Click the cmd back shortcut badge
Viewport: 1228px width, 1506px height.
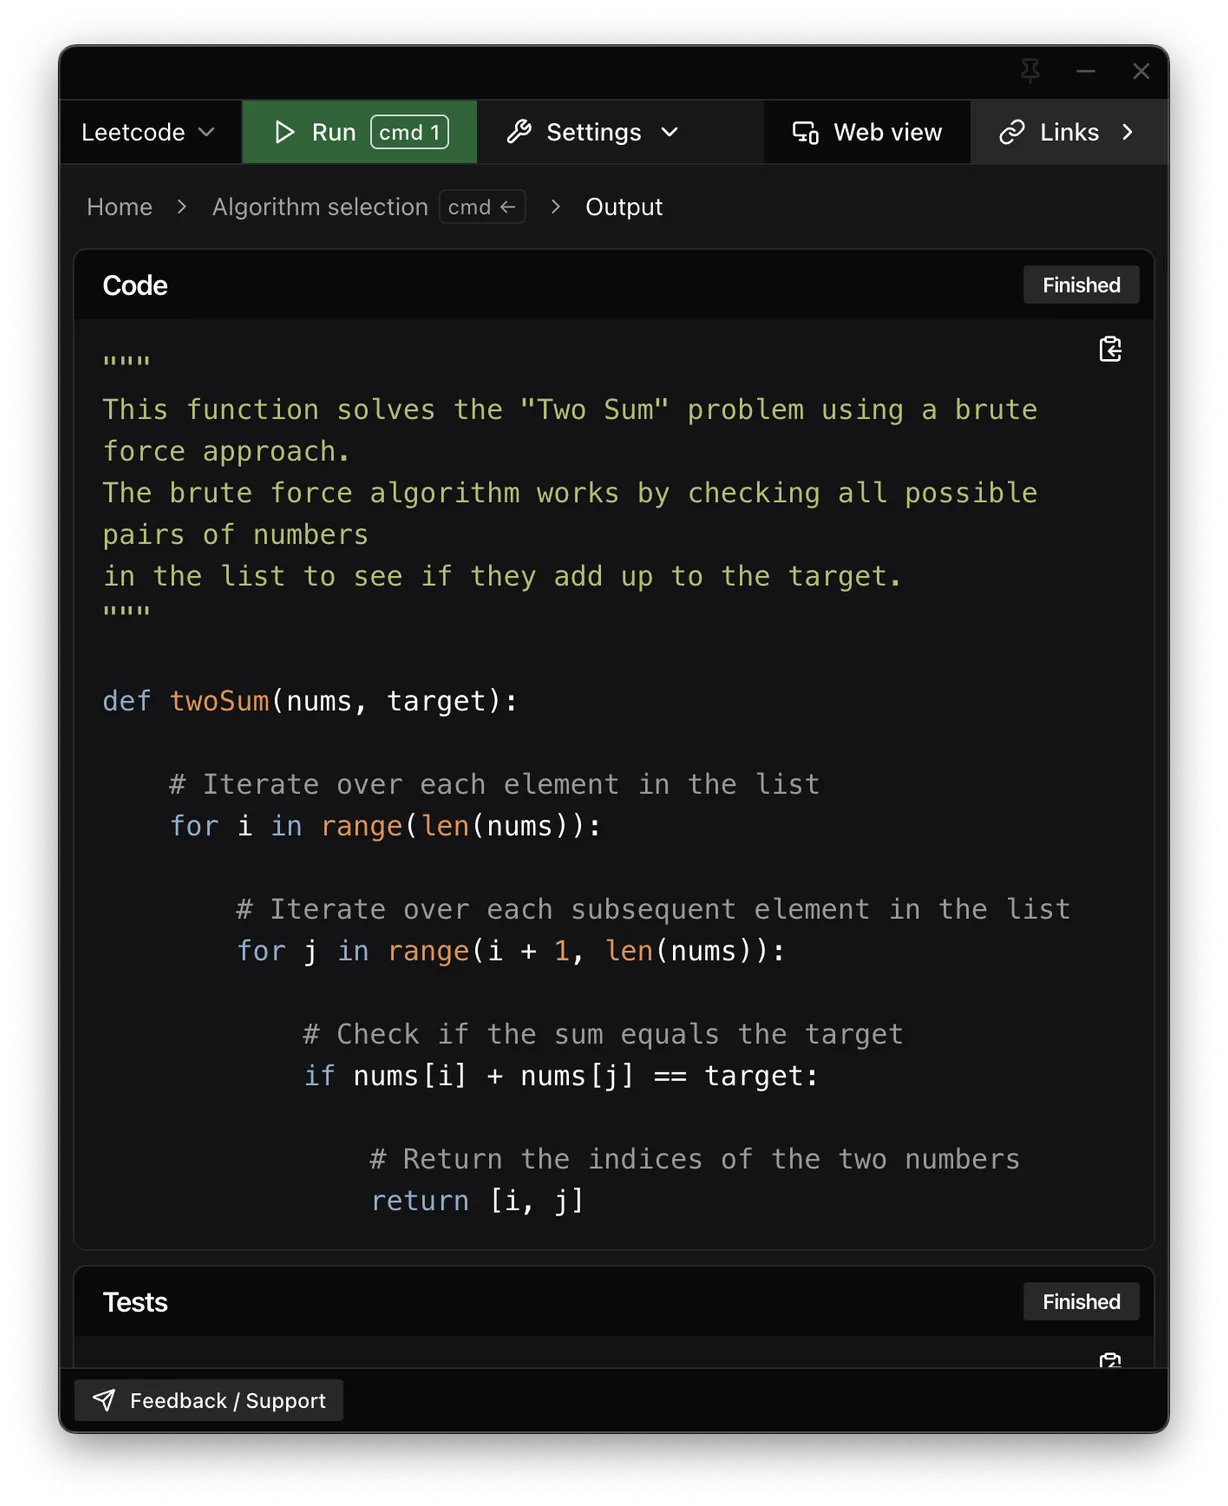tap(482, 207)
